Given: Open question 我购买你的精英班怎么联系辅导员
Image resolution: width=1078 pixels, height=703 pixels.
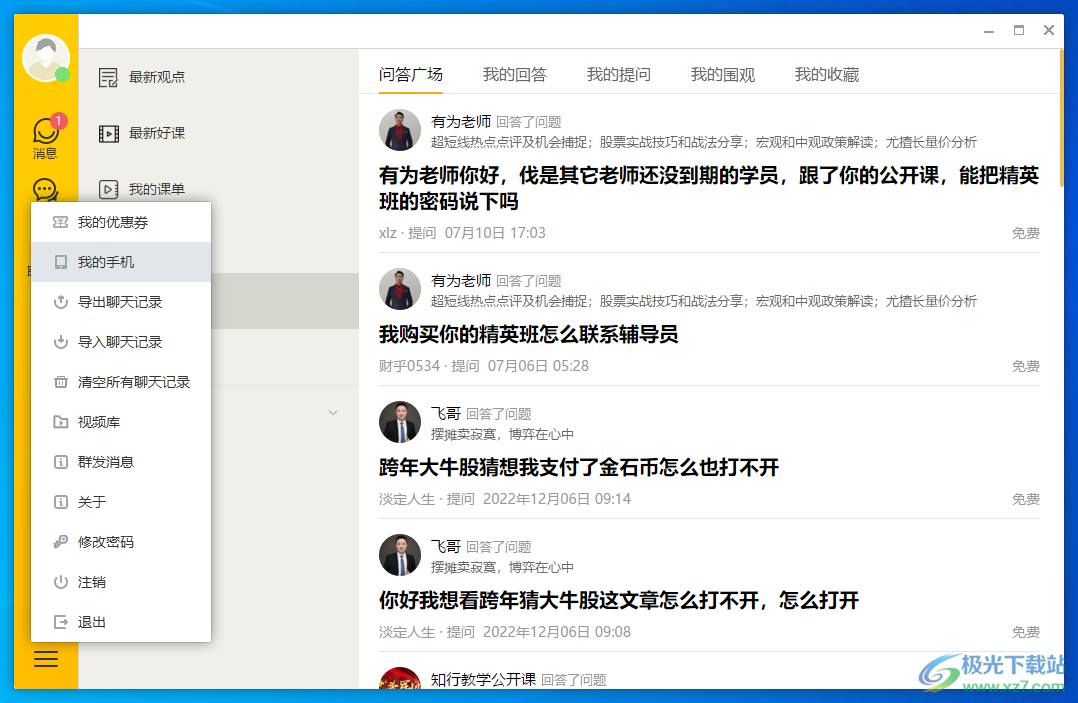Looking at the screenshot, I should [528, 335].
